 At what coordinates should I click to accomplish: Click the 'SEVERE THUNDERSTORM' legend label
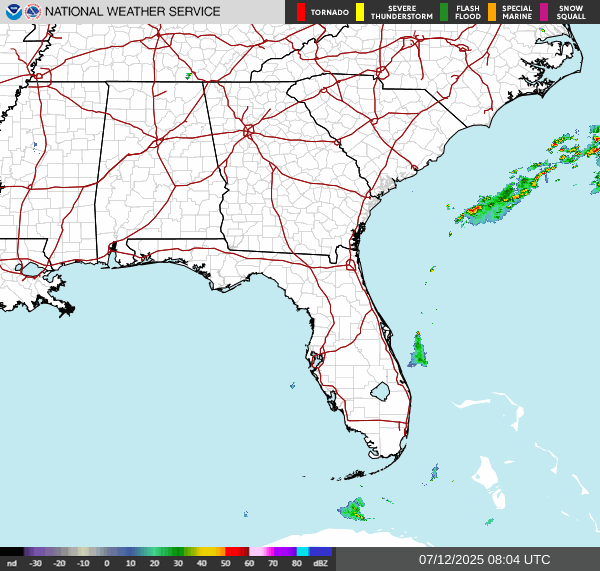[402, 13]
